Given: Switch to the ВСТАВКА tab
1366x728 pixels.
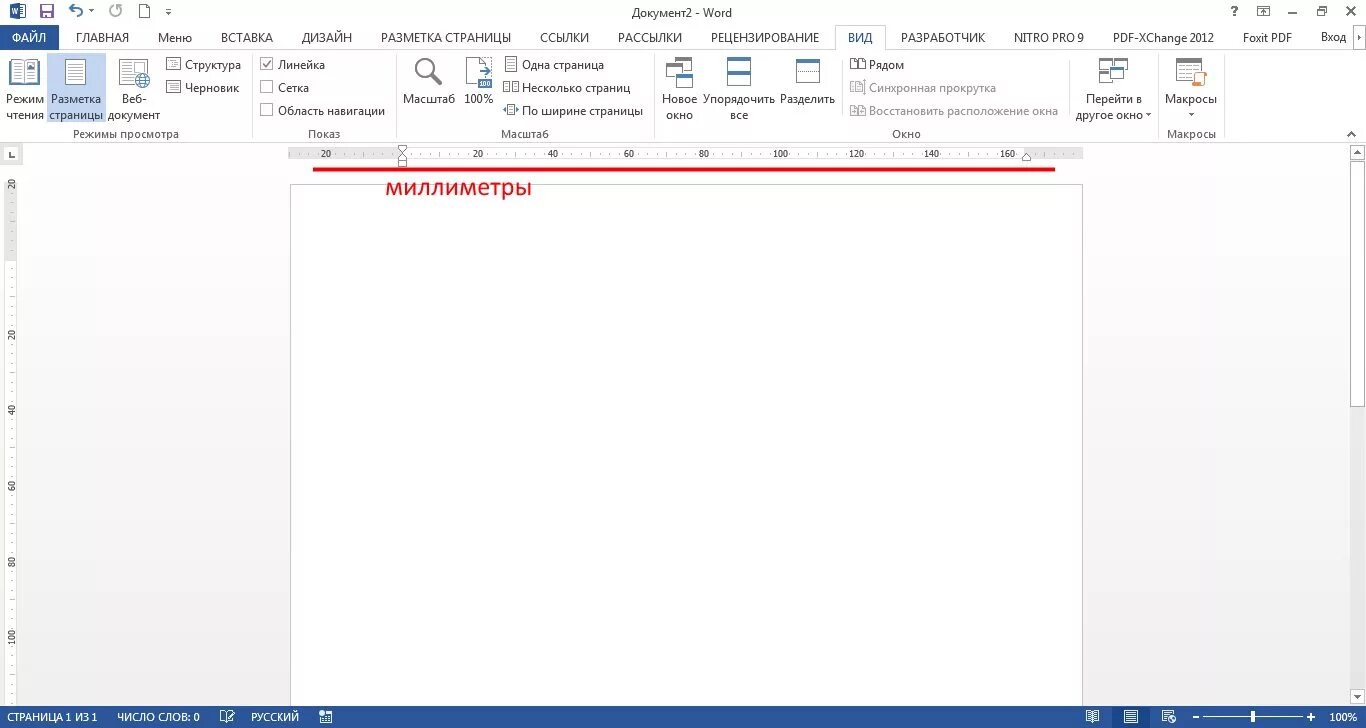Looking at the screenshot, I should (246, 38).
